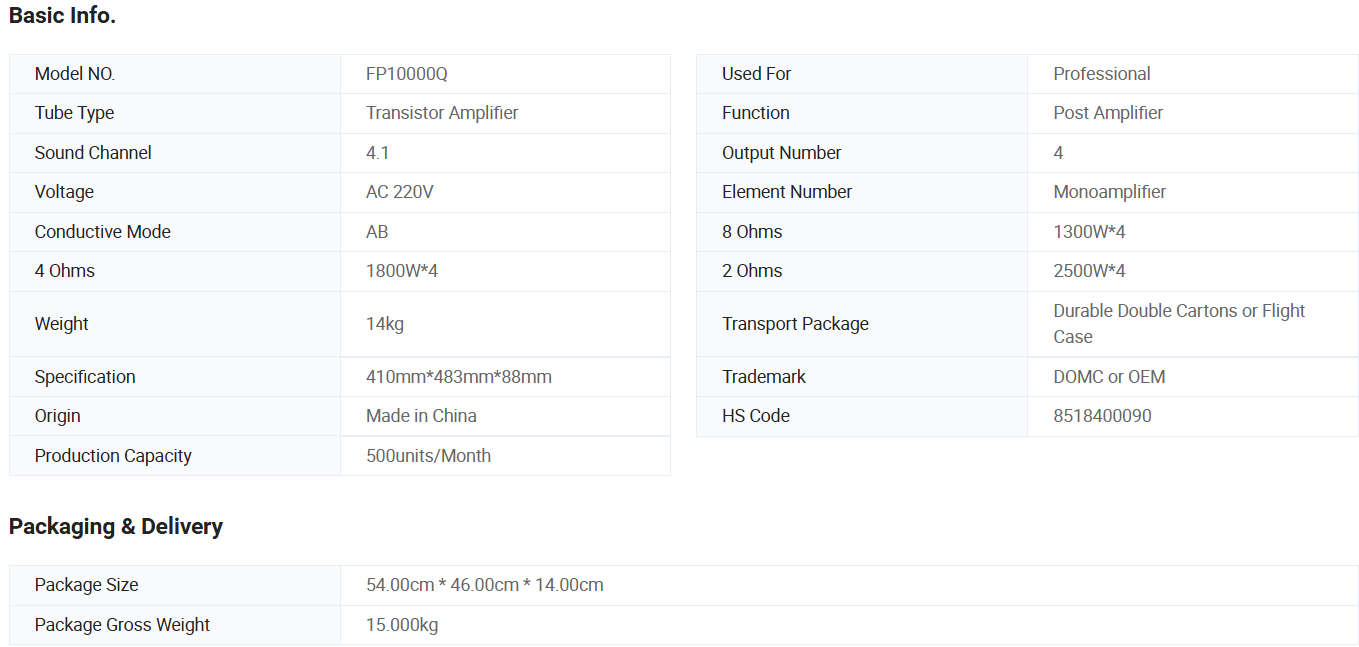Click the Package Gross Weight 15.000kg value

pyautogui.click(x=402, y=625)
